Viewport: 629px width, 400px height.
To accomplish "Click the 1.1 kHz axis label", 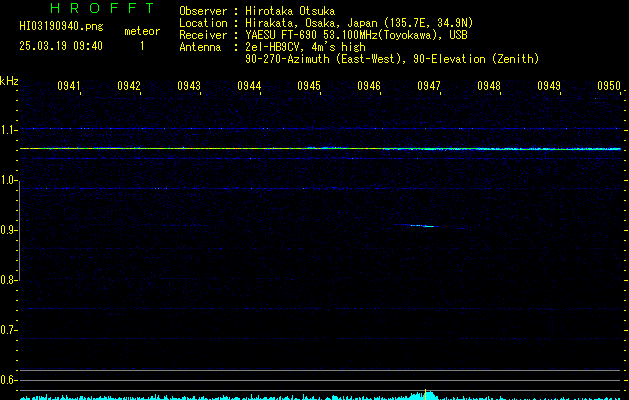I will click(8, 130).
